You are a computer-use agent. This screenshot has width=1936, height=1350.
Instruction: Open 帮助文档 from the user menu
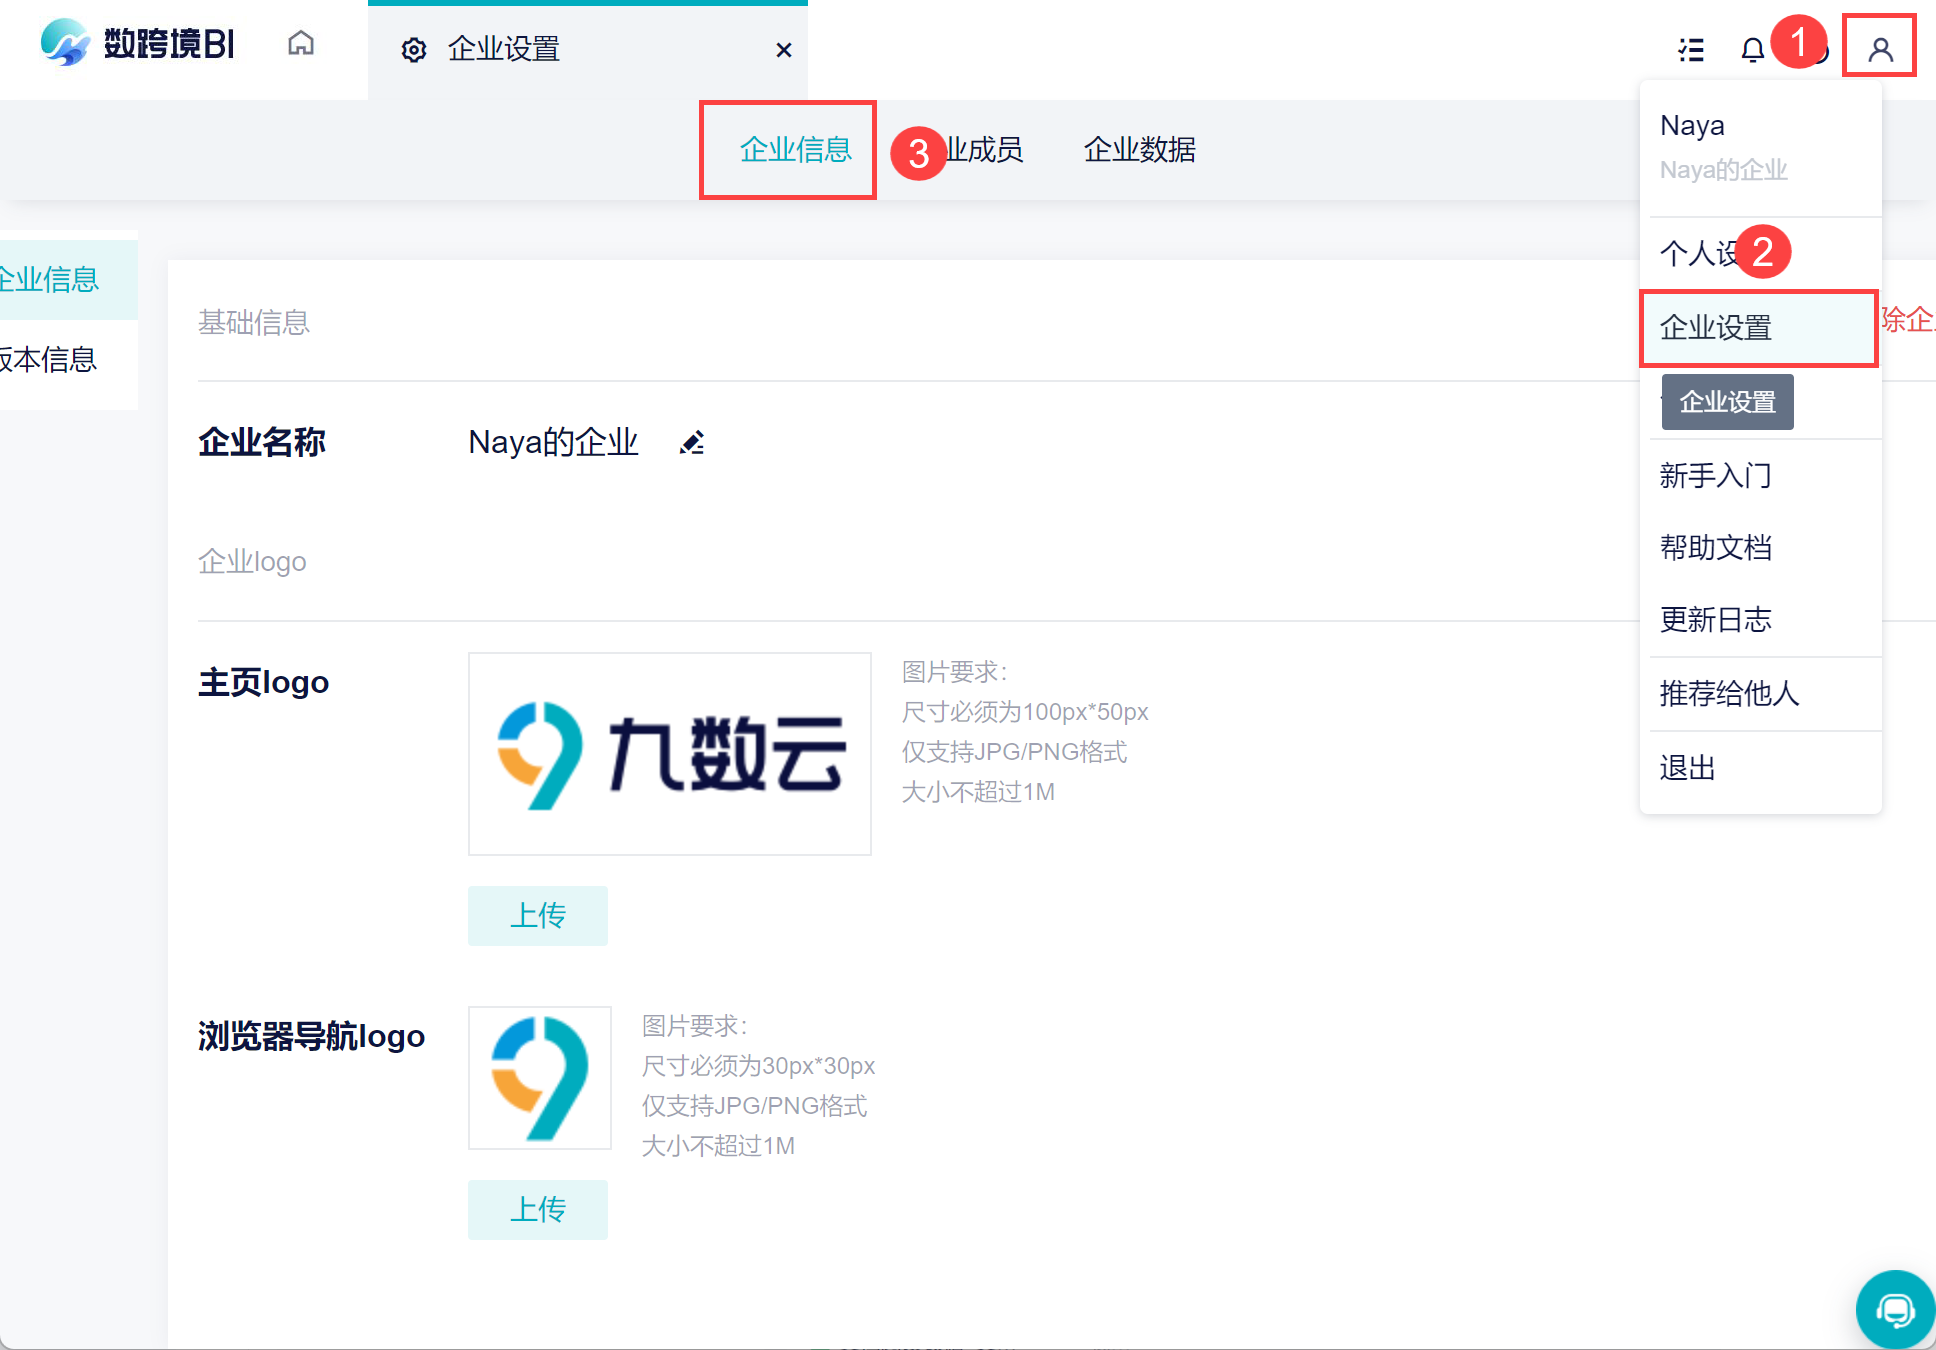tap(1716, 548)
